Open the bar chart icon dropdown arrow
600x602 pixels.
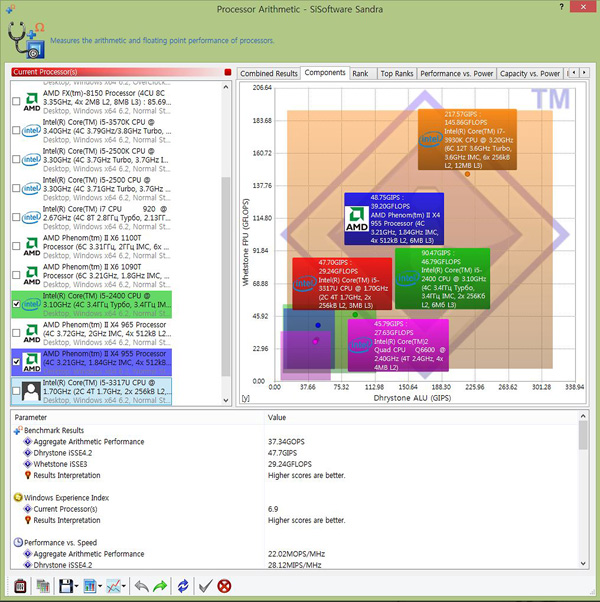tap(100, 586)
